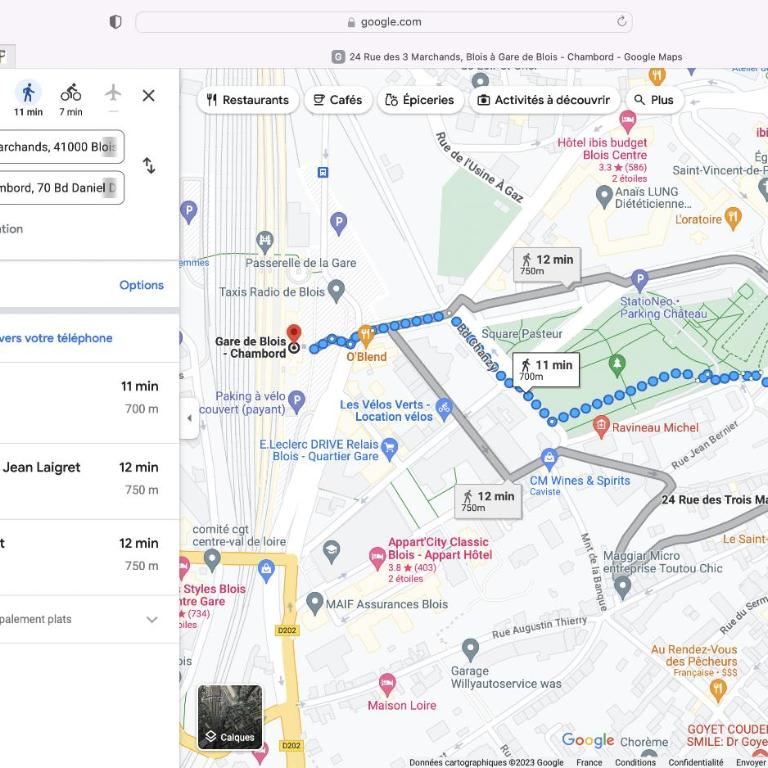768x768 pixels.
Task: Collapse the side panel arrow
Action: click(189, 418)
